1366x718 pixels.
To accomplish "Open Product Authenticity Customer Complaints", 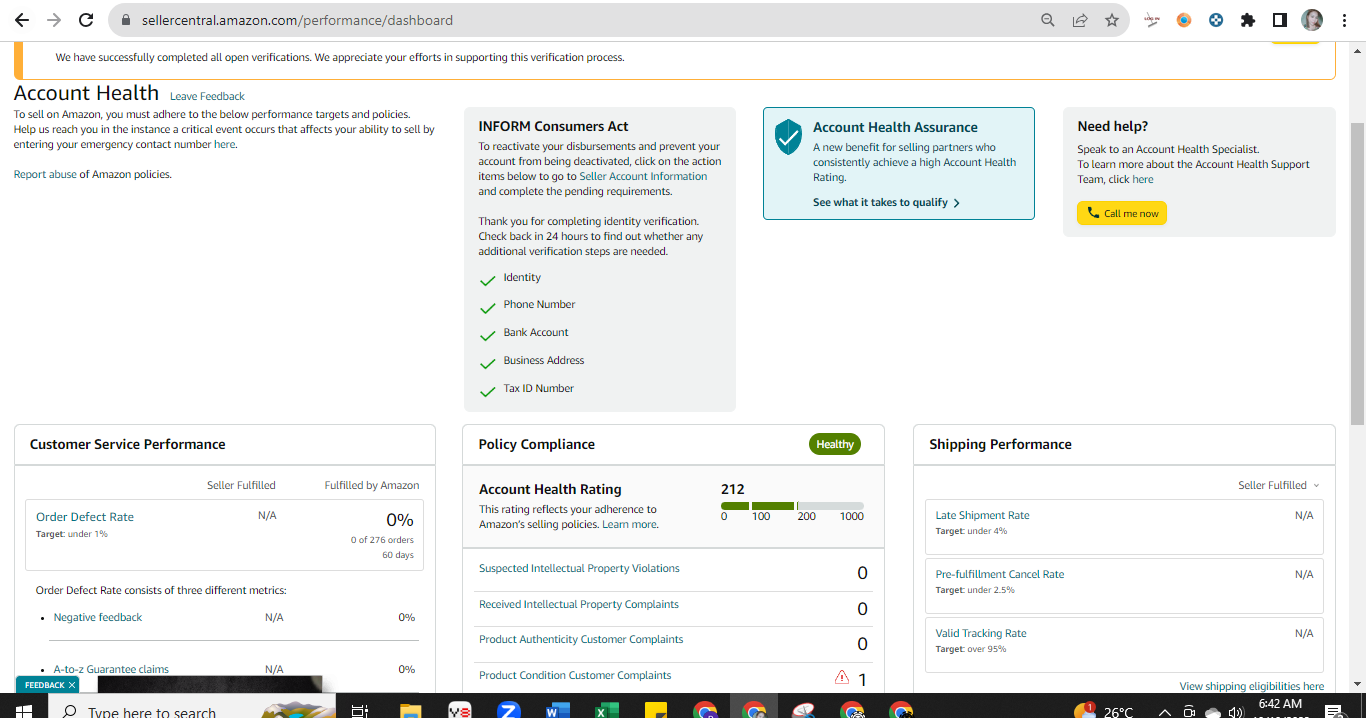I will pyautogui.click(x=581, y=639).
